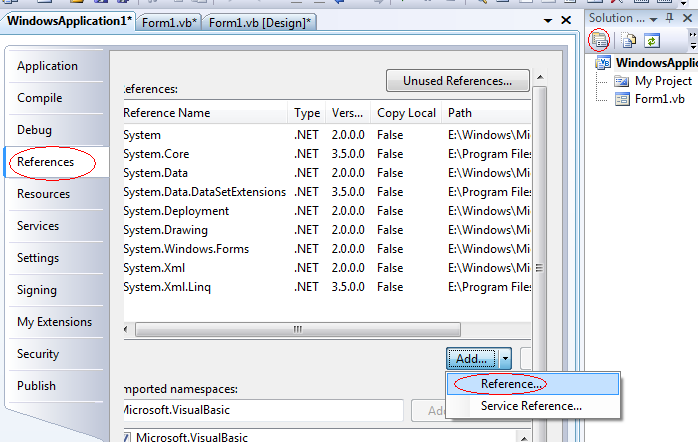
Task: Open the active documents list dropdown arrow
Action: click(x=548, y=21)
